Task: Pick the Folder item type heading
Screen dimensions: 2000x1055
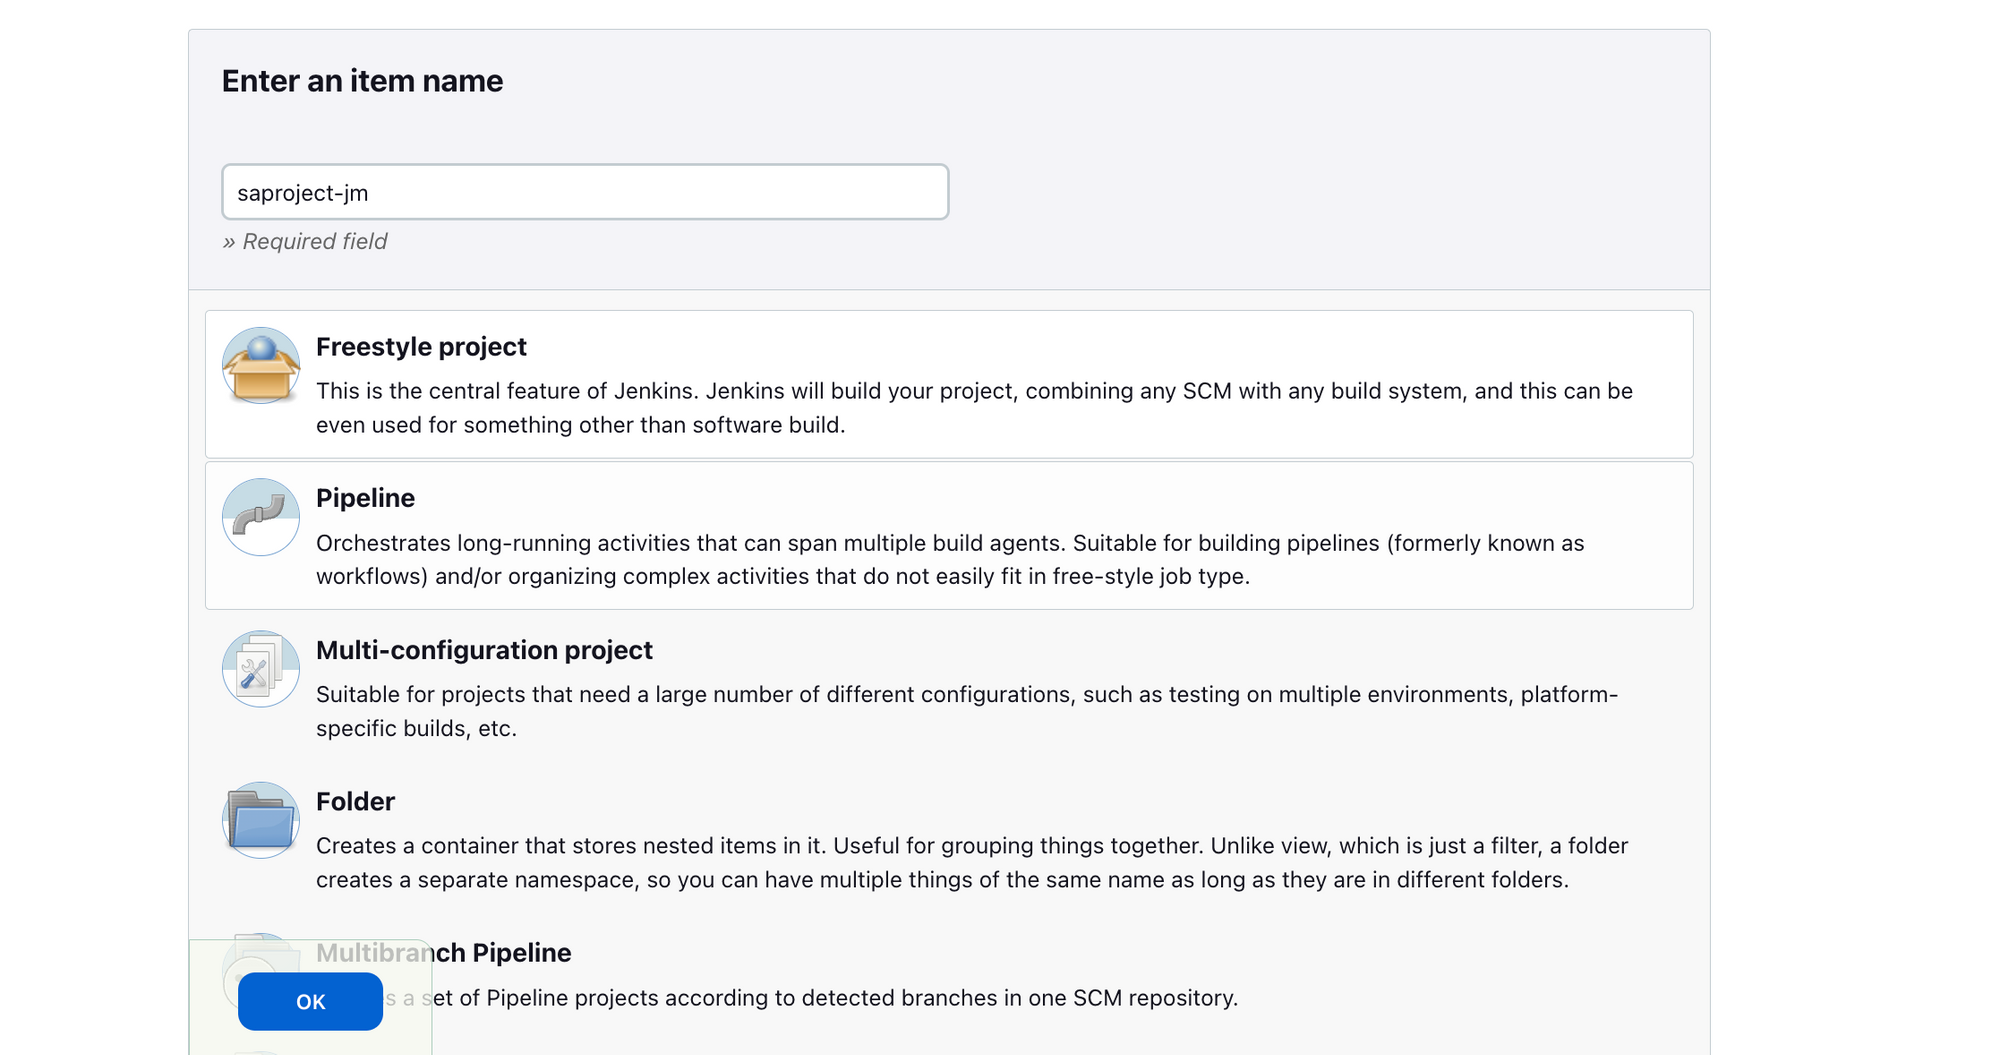Action: [355, 801]
